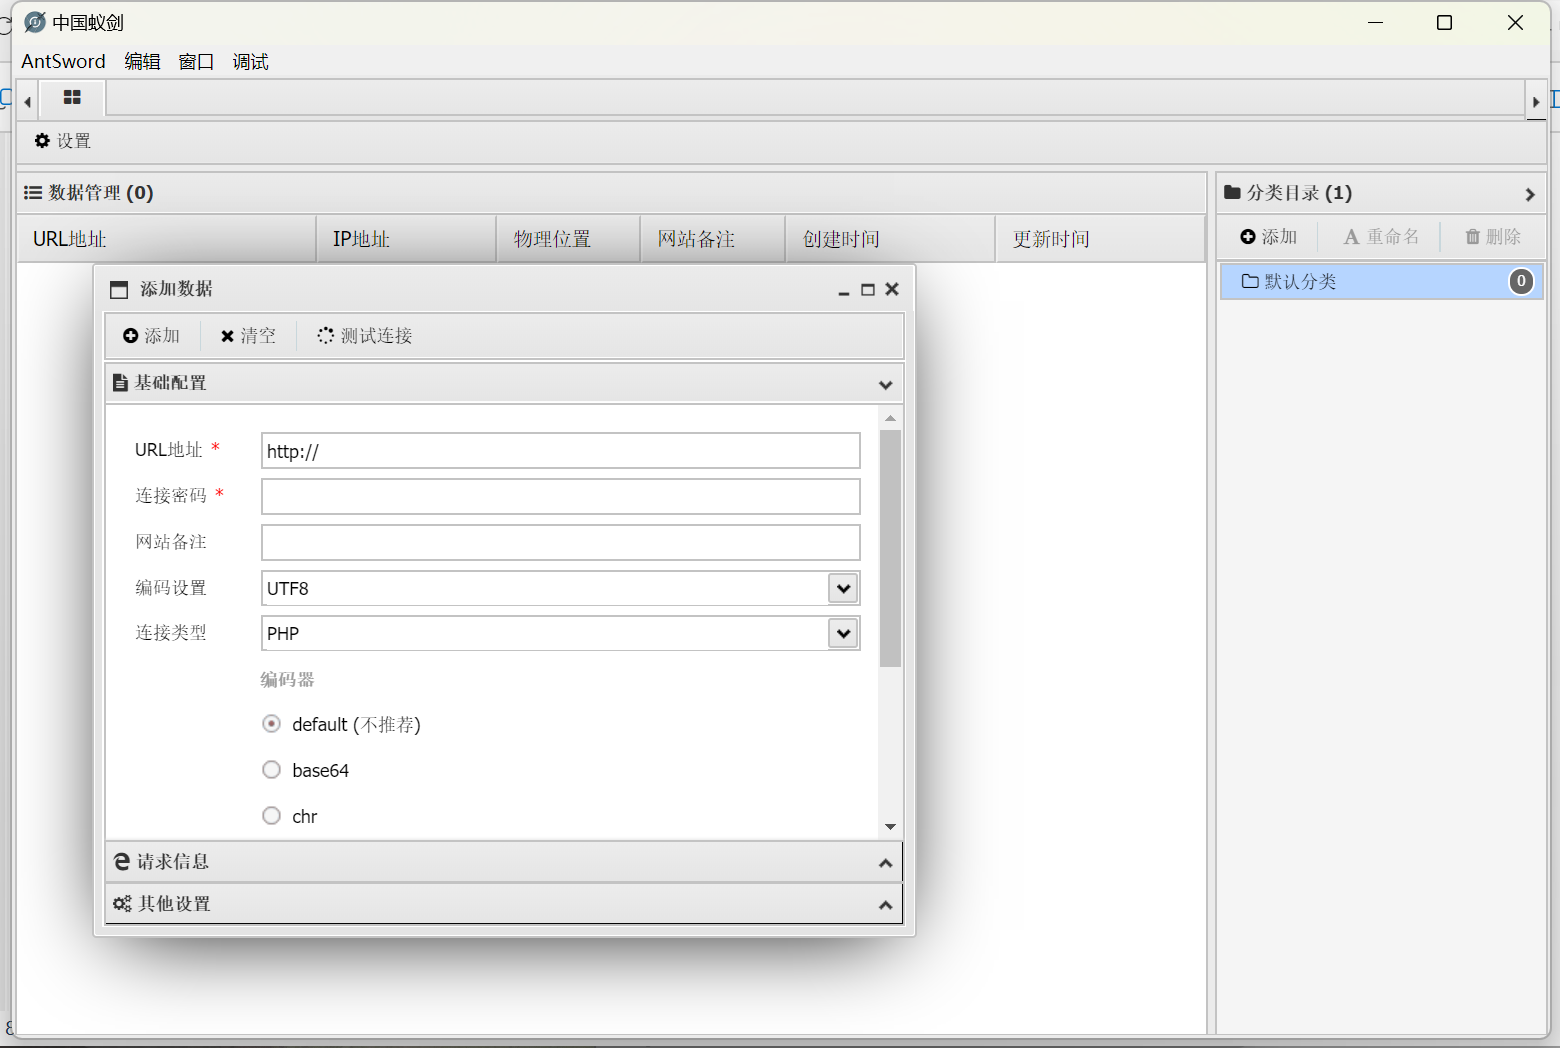
Task: Maximize the 添加数据 dialog
Action: pyautogui.click(x=868, y=290)
